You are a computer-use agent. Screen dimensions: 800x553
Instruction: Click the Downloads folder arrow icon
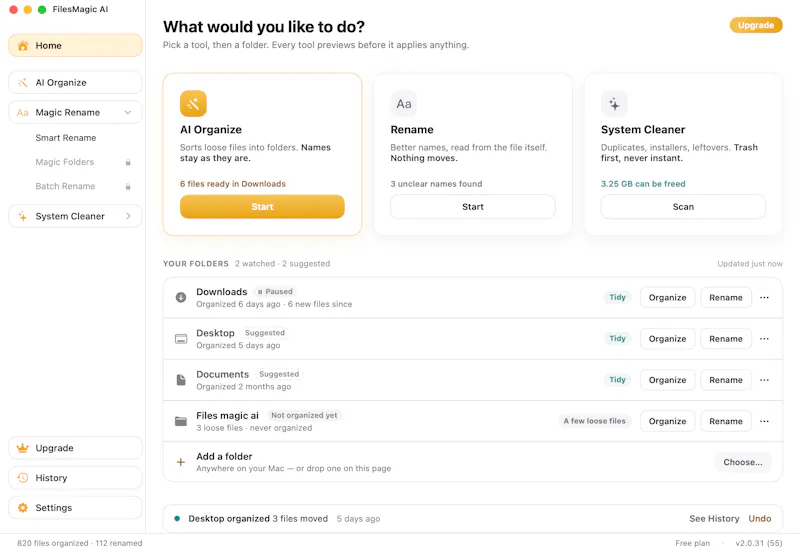coord(181,297)
